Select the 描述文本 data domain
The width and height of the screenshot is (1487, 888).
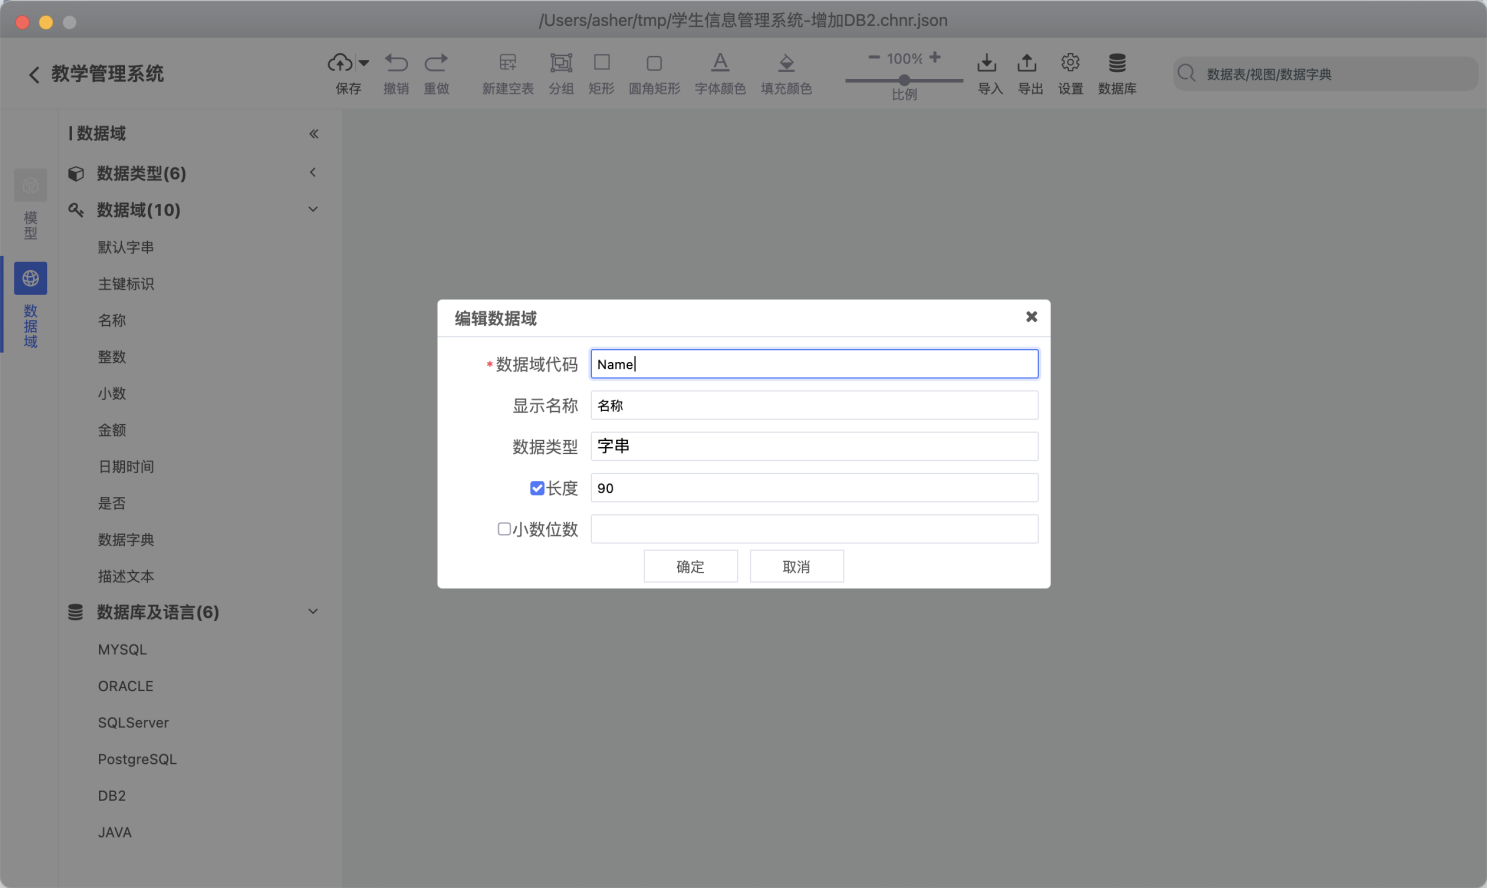pyautogui.click(x=126, y=577)
